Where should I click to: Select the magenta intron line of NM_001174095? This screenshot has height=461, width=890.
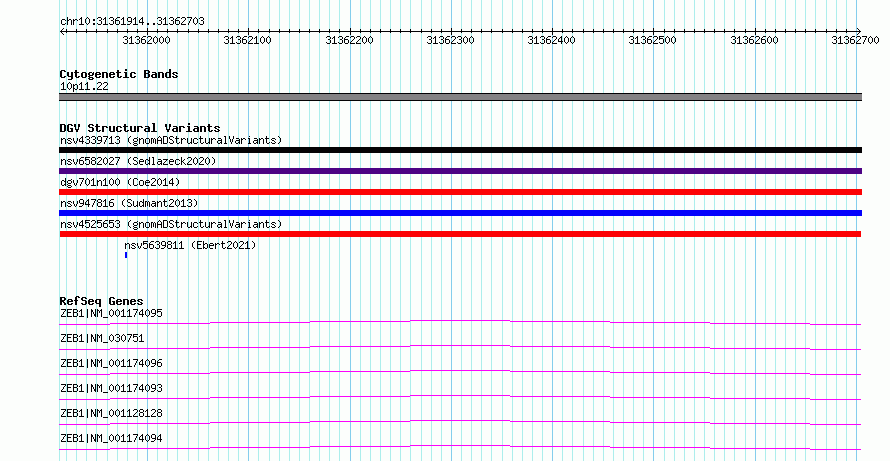click(460, 321)
